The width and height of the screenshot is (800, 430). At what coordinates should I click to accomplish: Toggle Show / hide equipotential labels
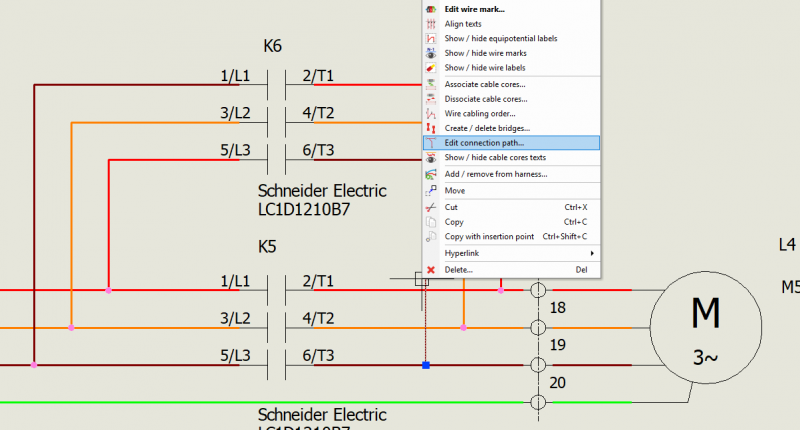[500, 38]
